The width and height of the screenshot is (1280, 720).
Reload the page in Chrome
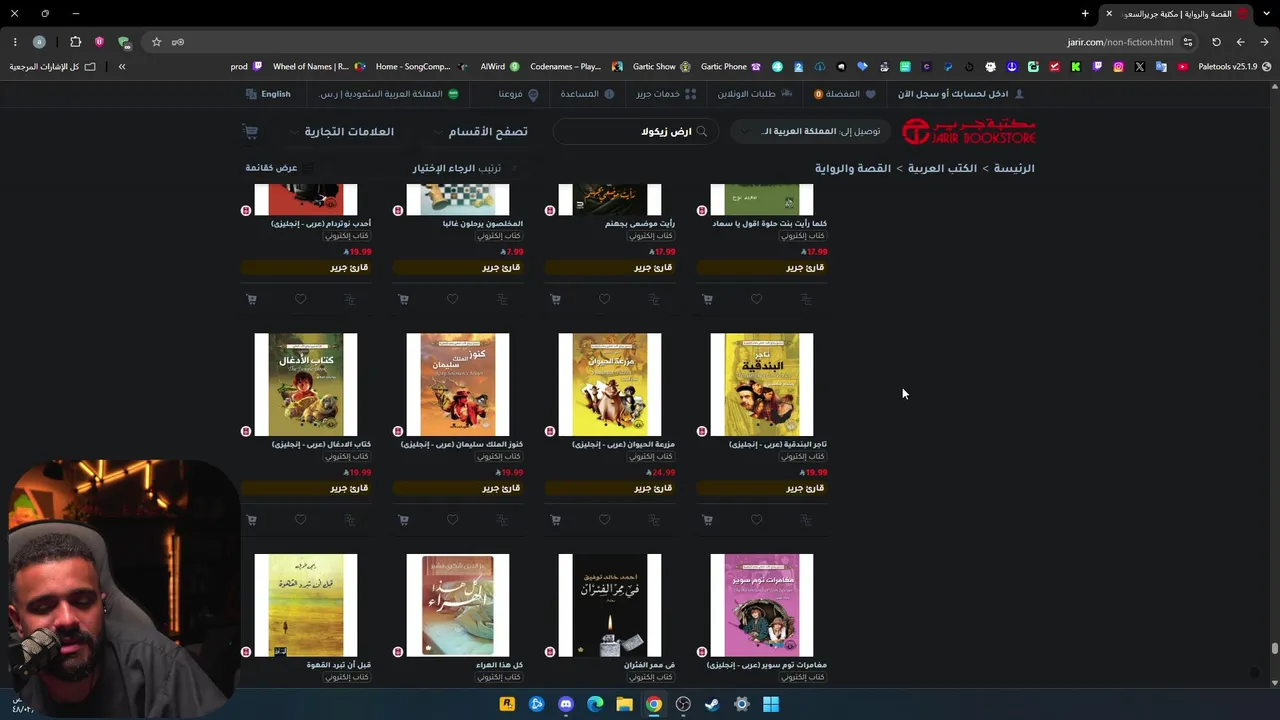[x=1216, y=42]
